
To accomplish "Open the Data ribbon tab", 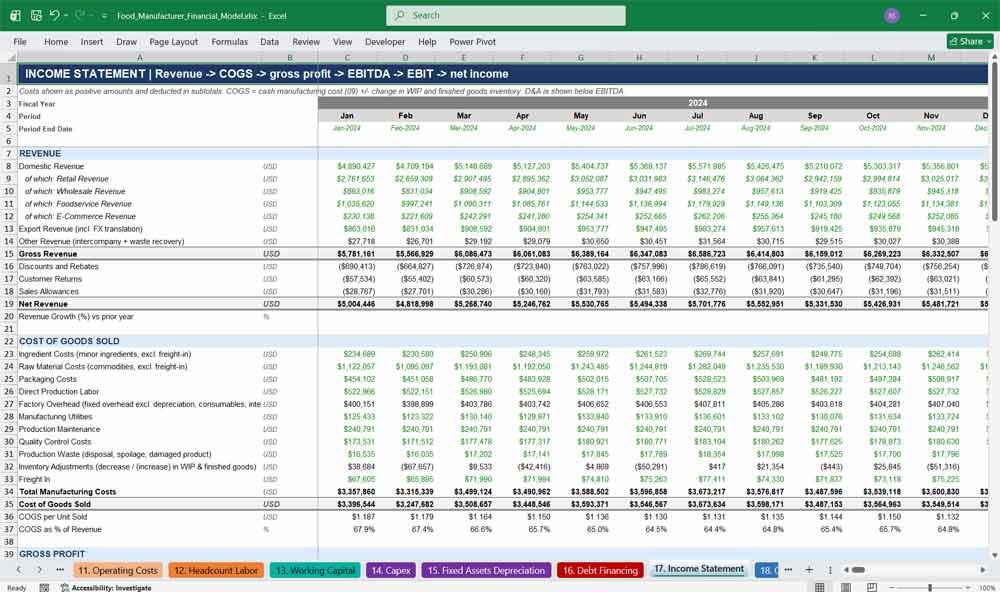I will click(x=269, y=41).
